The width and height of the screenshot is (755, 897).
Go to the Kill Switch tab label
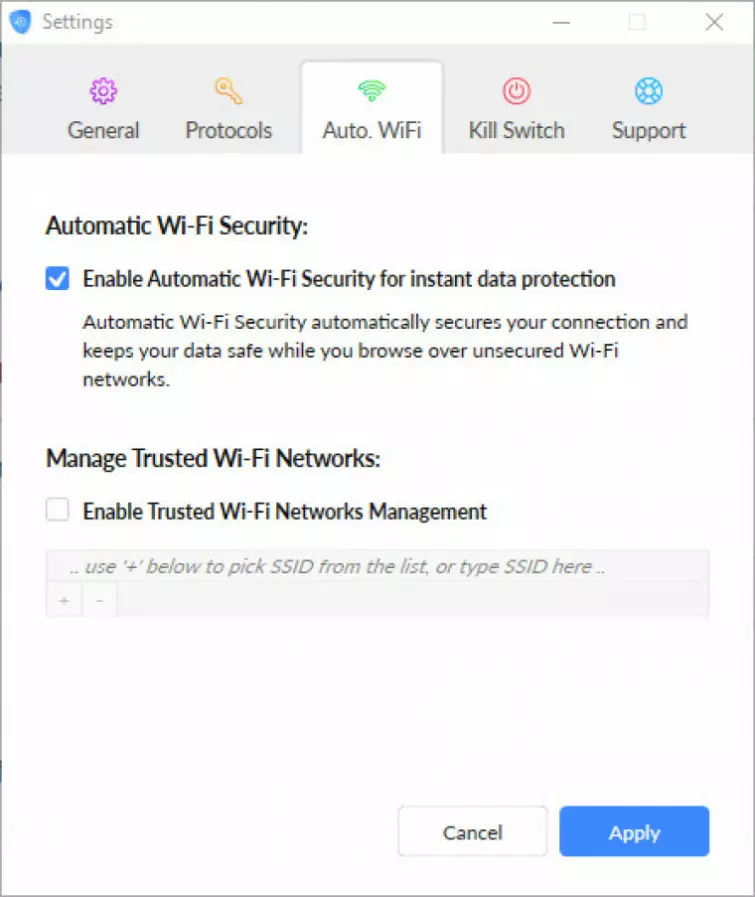[516, 131]
